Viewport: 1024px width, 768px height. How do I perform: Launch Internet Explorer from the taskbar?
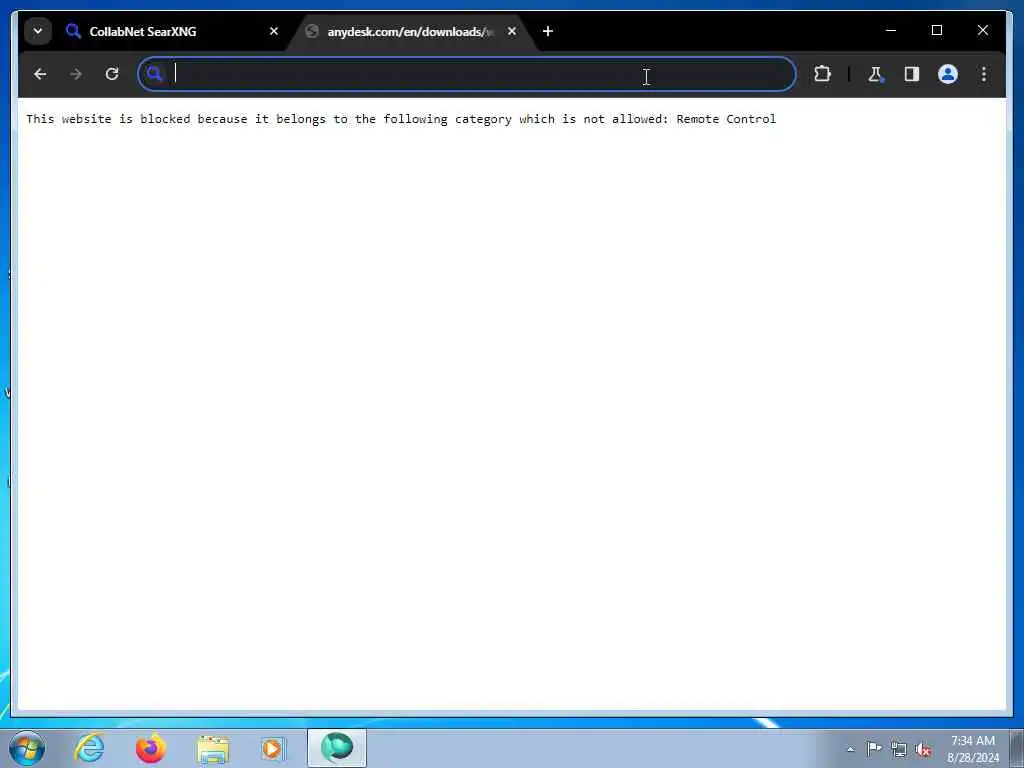pos(89,748)
